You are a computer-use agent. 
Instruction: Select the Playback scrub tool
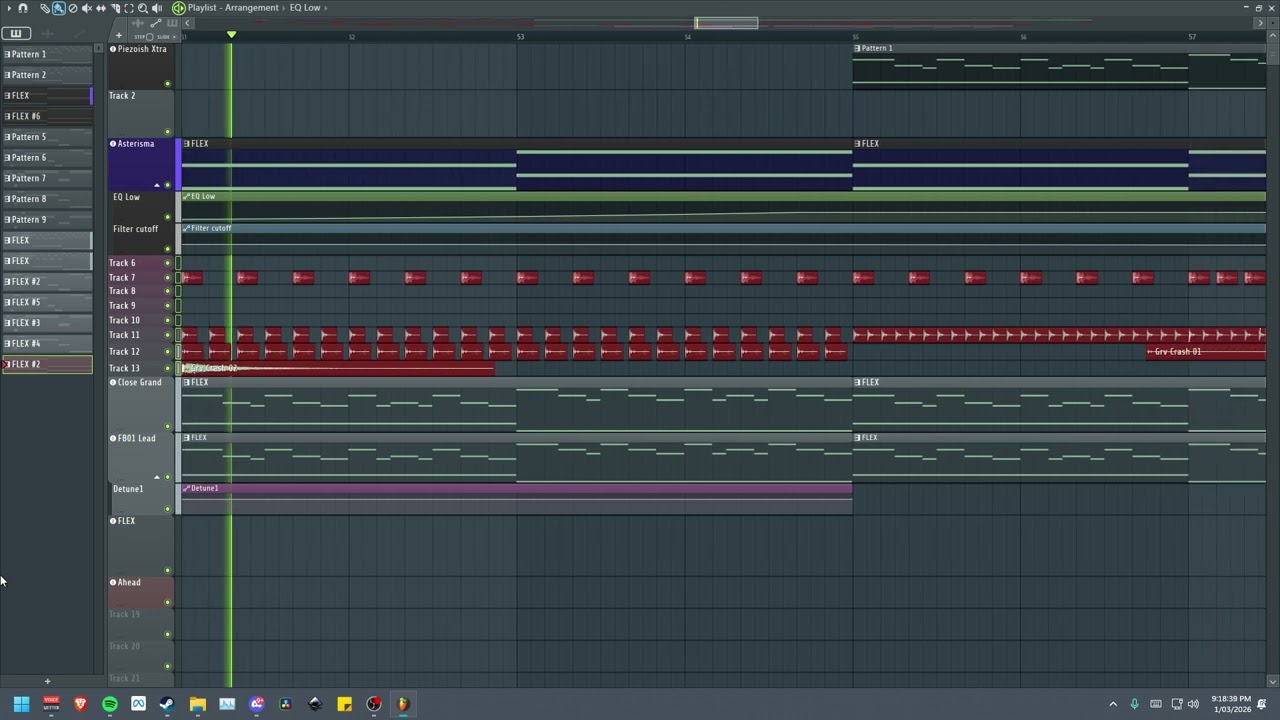(157, 8)
